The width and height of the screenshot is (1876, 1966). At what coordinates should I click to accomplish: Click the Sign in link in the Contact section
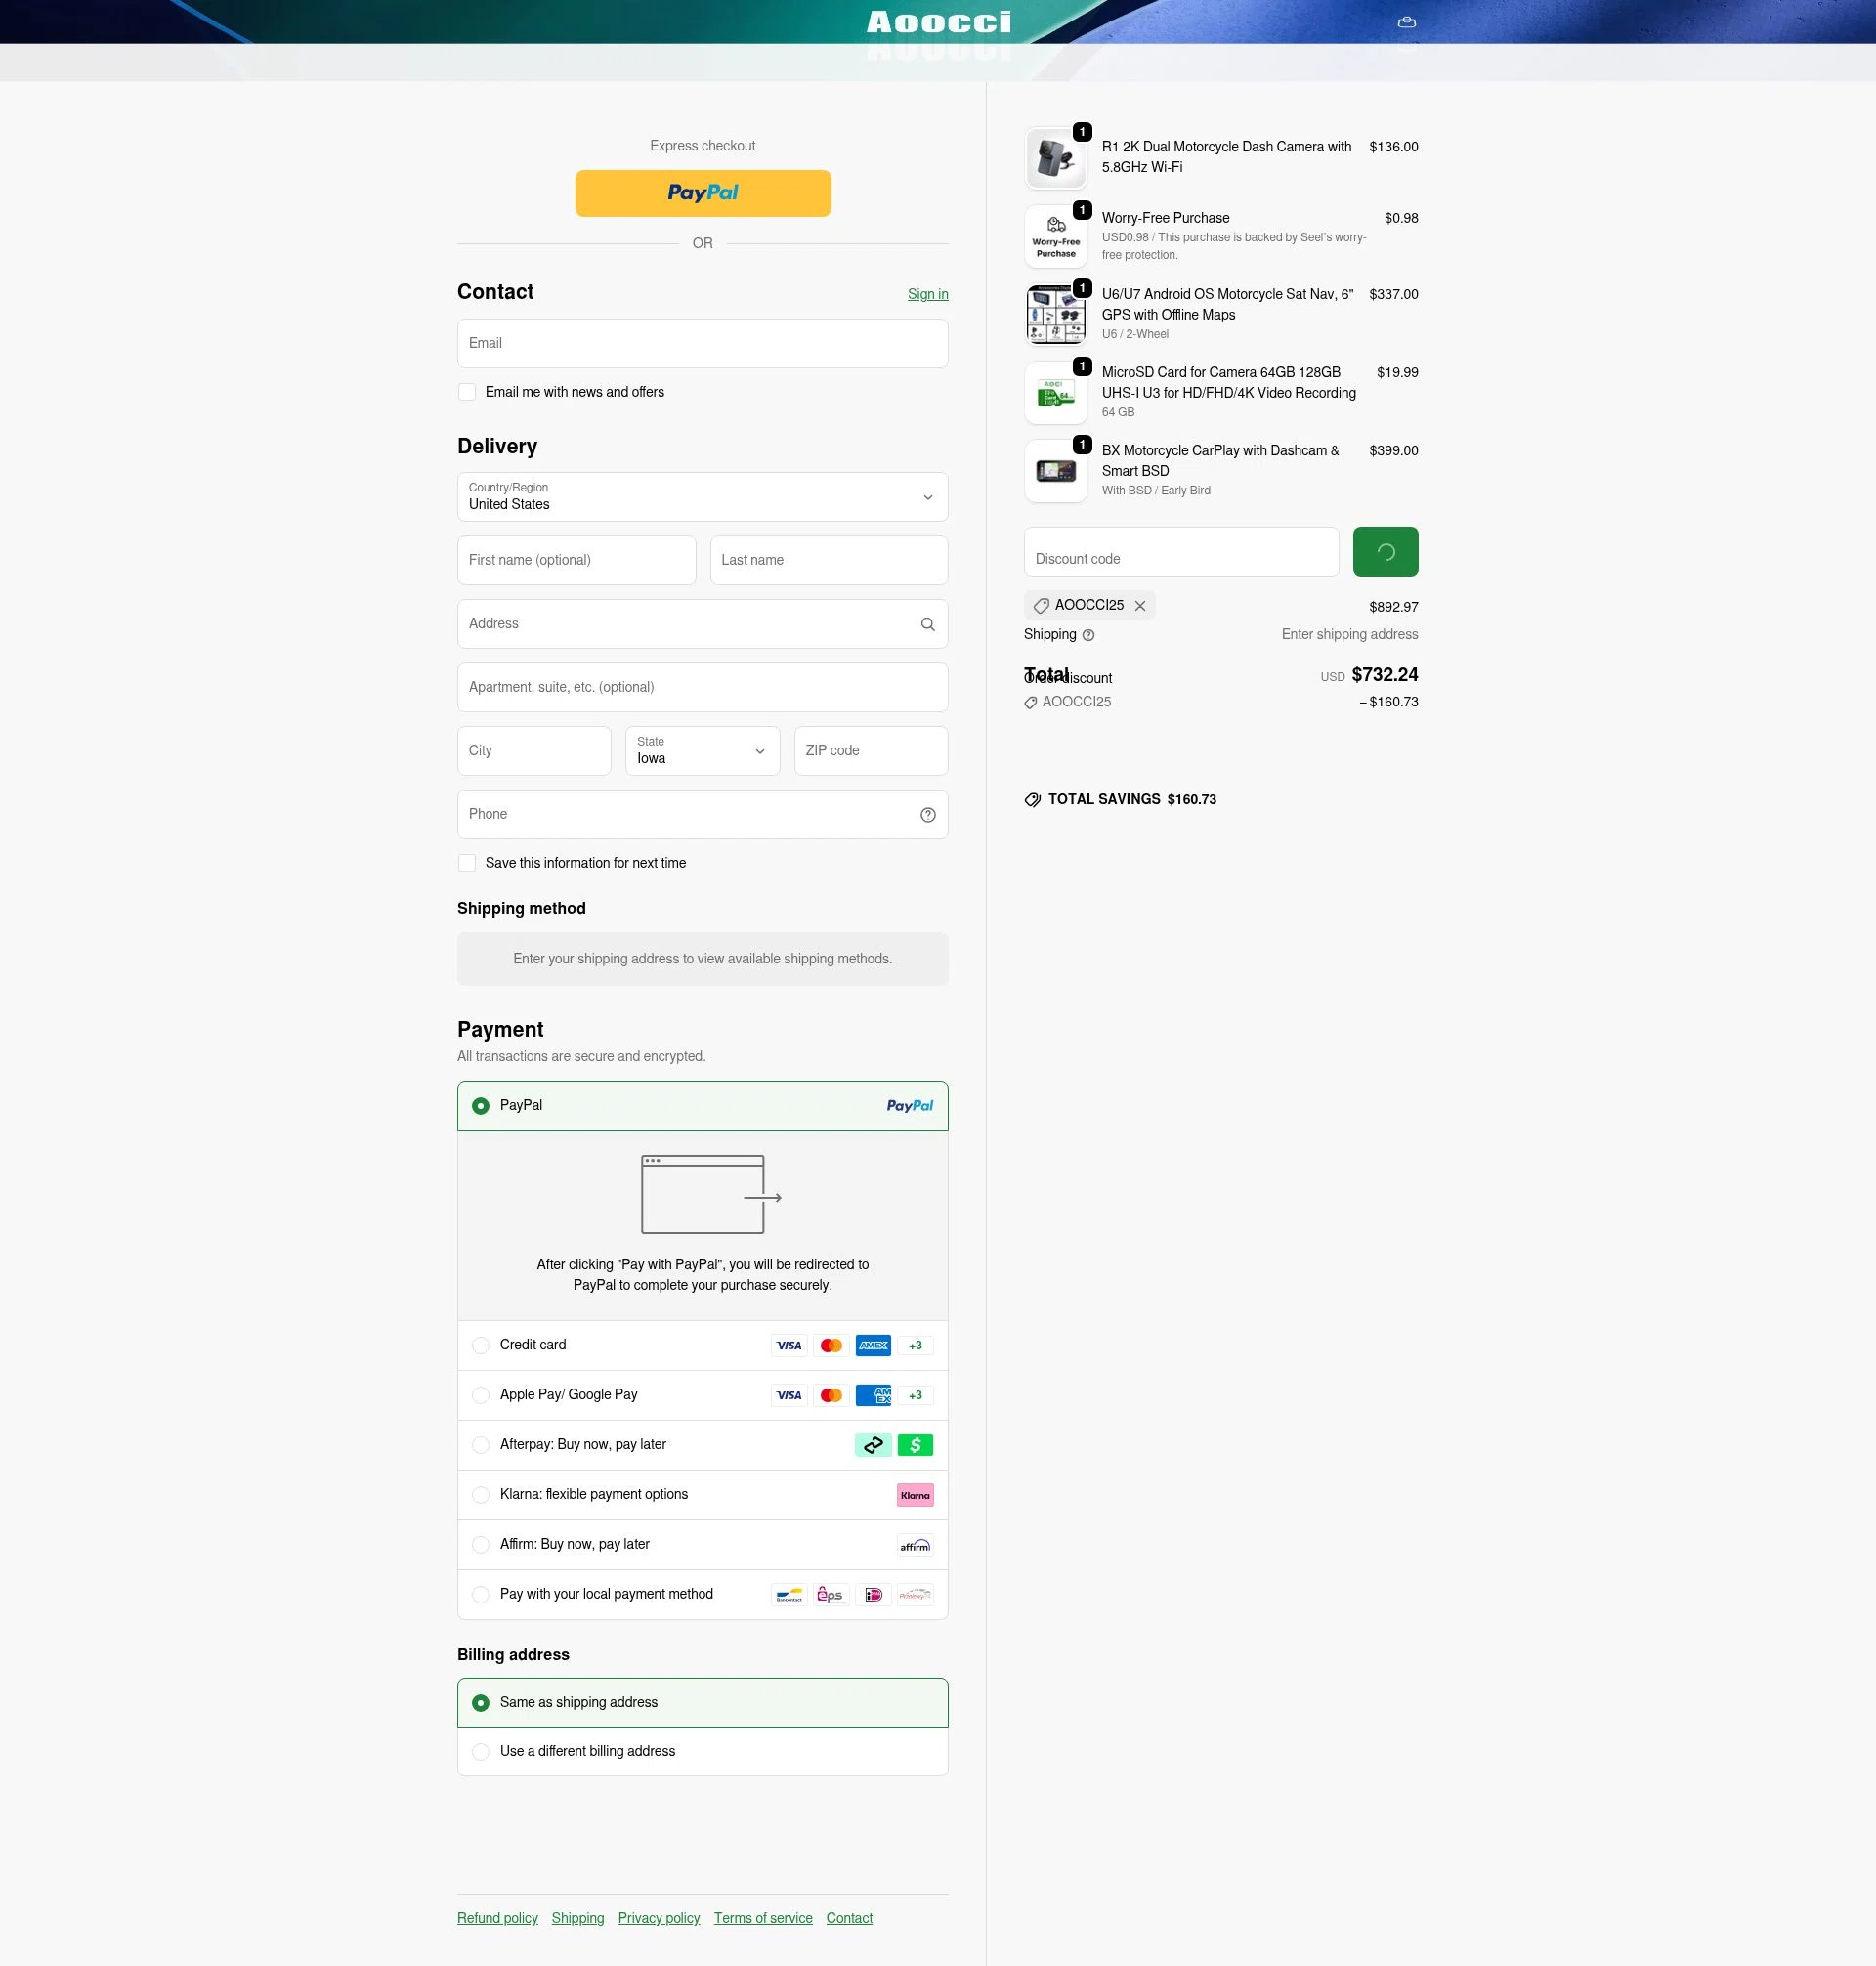tap(926, 294)
